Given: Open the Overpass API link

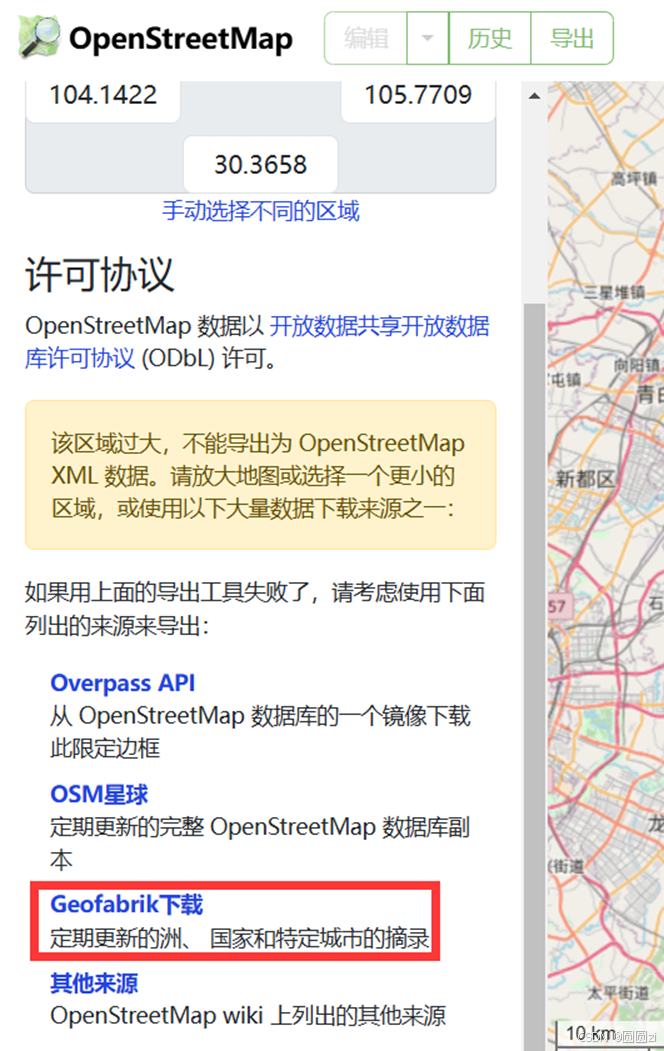Looking at the screenshot, I should click(x=123, y=683).
